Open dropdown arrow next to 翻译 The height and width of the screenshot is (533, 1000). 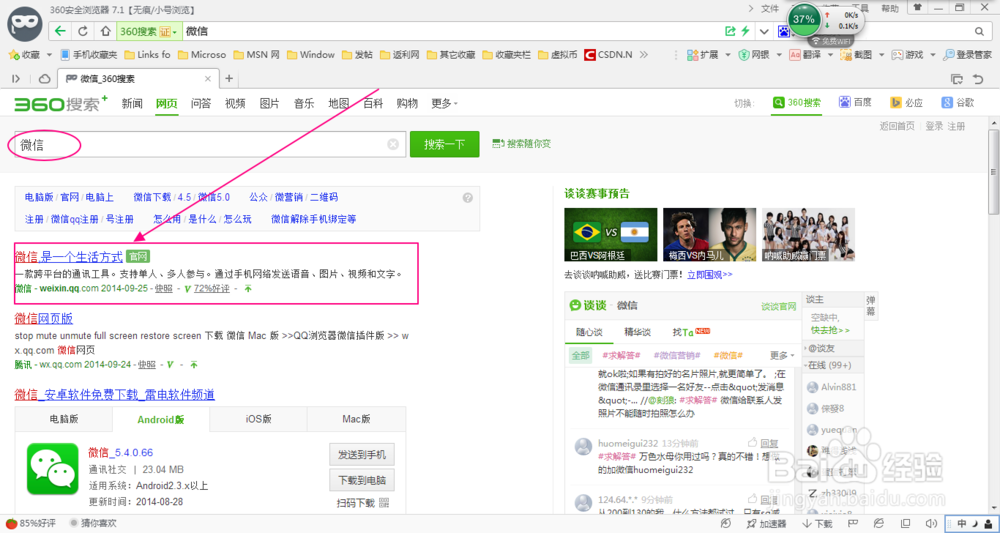tap(830, 55)
